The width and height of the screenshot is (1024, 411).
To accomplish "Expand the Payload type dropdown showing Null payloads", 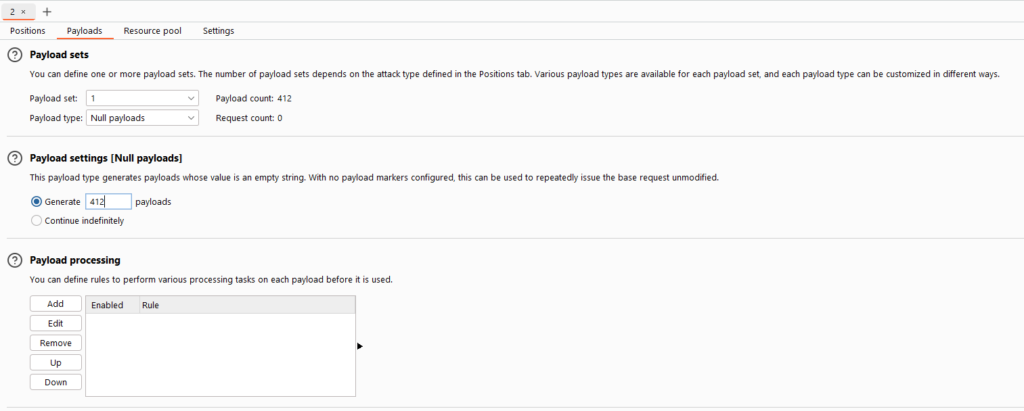I will pyautogui.click(x=142, y=118).
